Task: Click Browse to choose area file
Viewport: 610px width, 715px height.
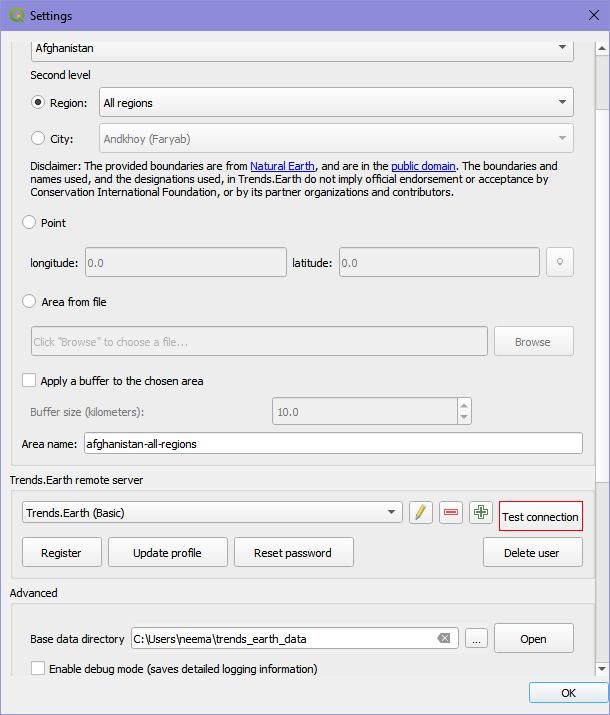Action: click(x=533, y=341)
